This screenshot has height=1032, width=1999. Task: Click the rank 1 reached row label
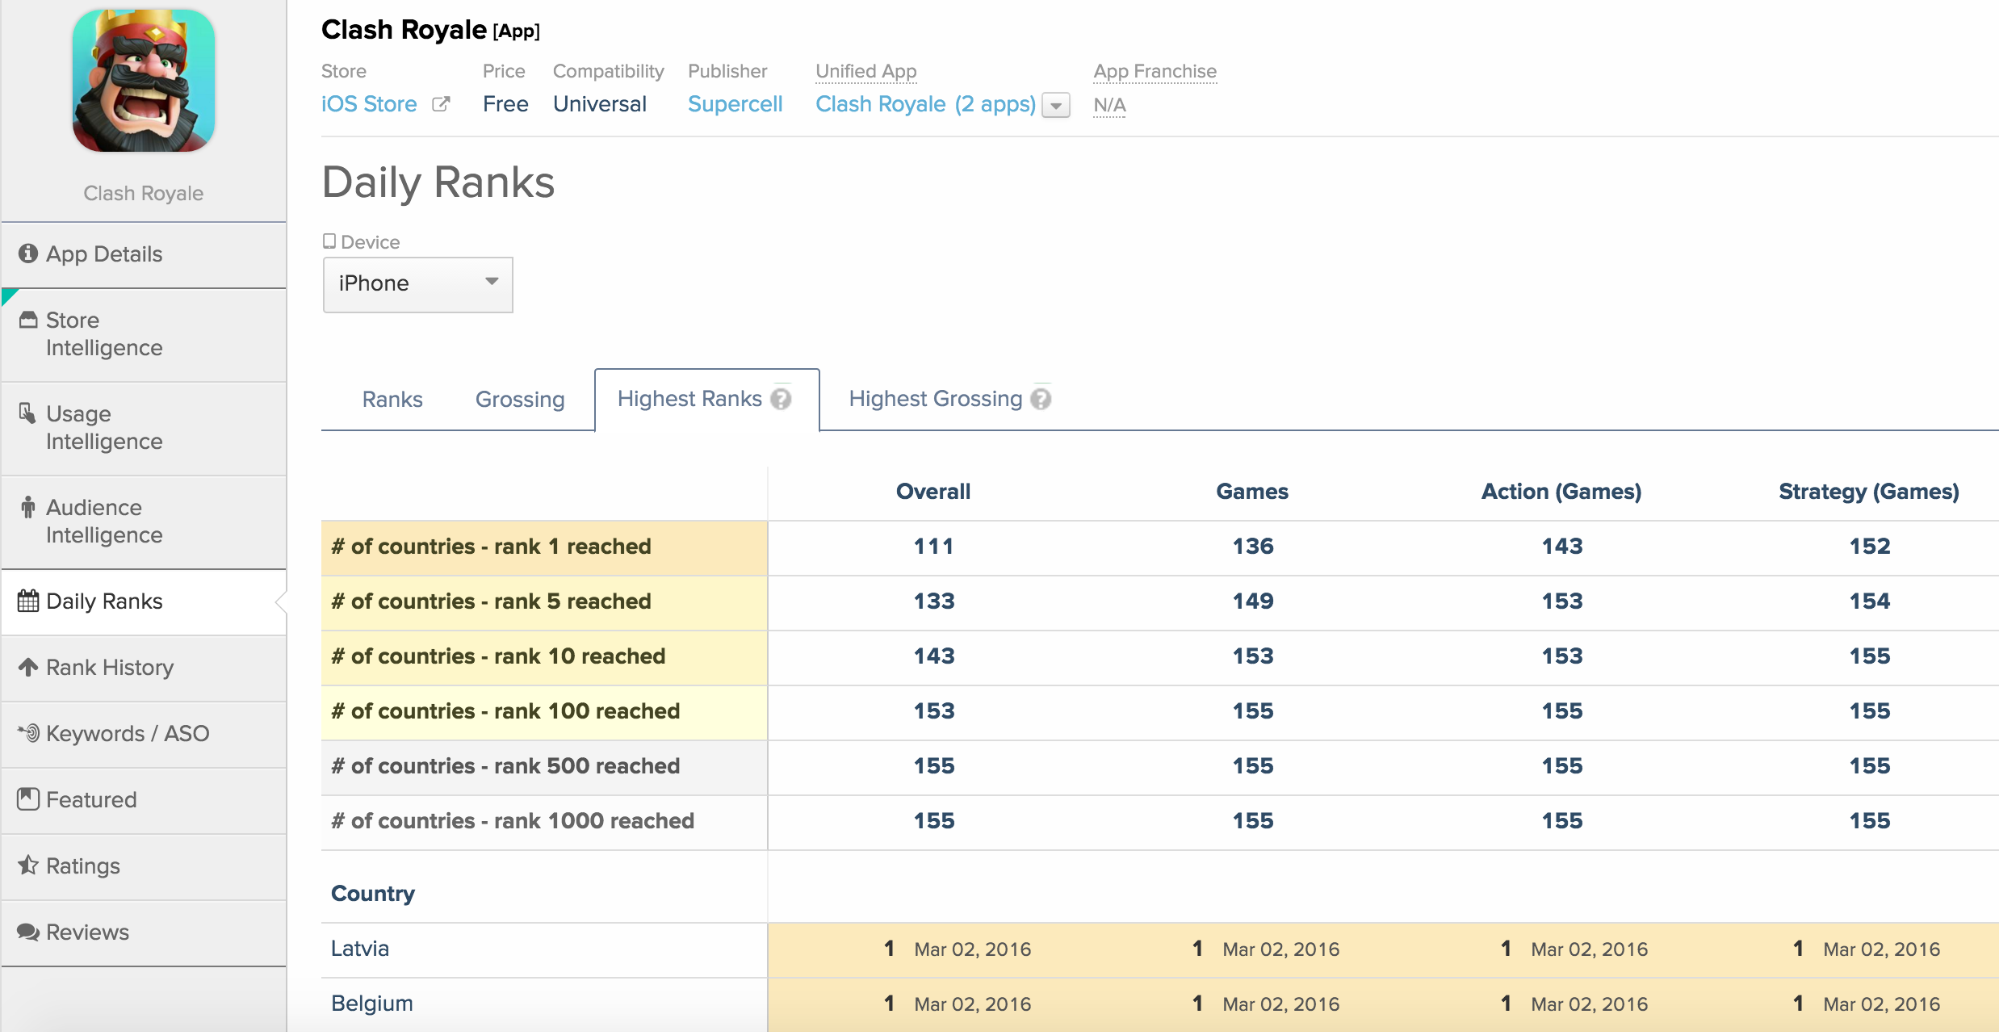[544, 547]
